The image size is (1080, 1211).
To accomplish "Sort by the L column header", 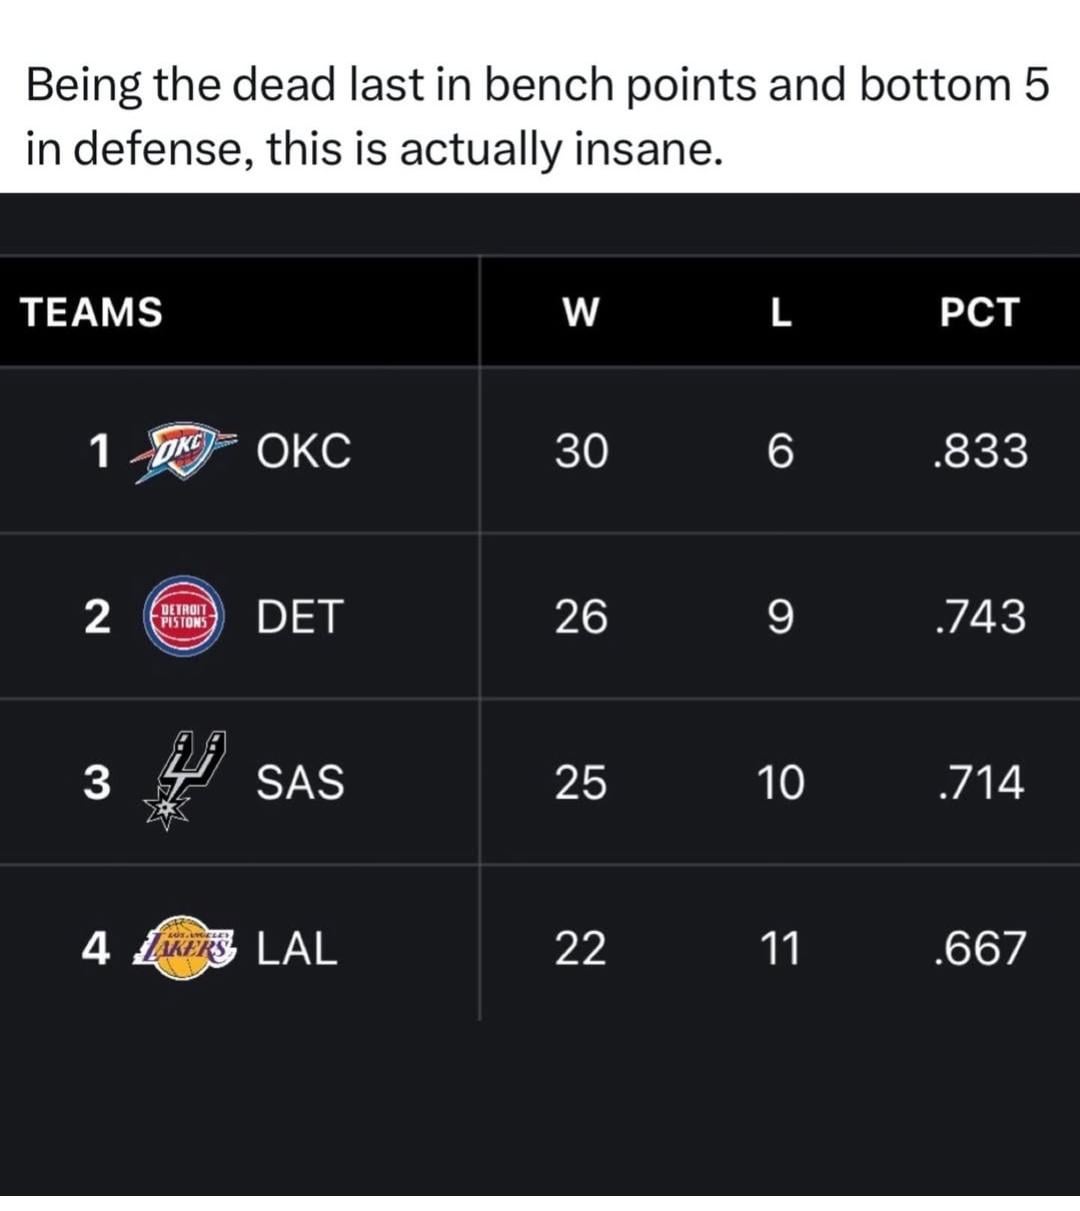I will click(x=780, y=313).
